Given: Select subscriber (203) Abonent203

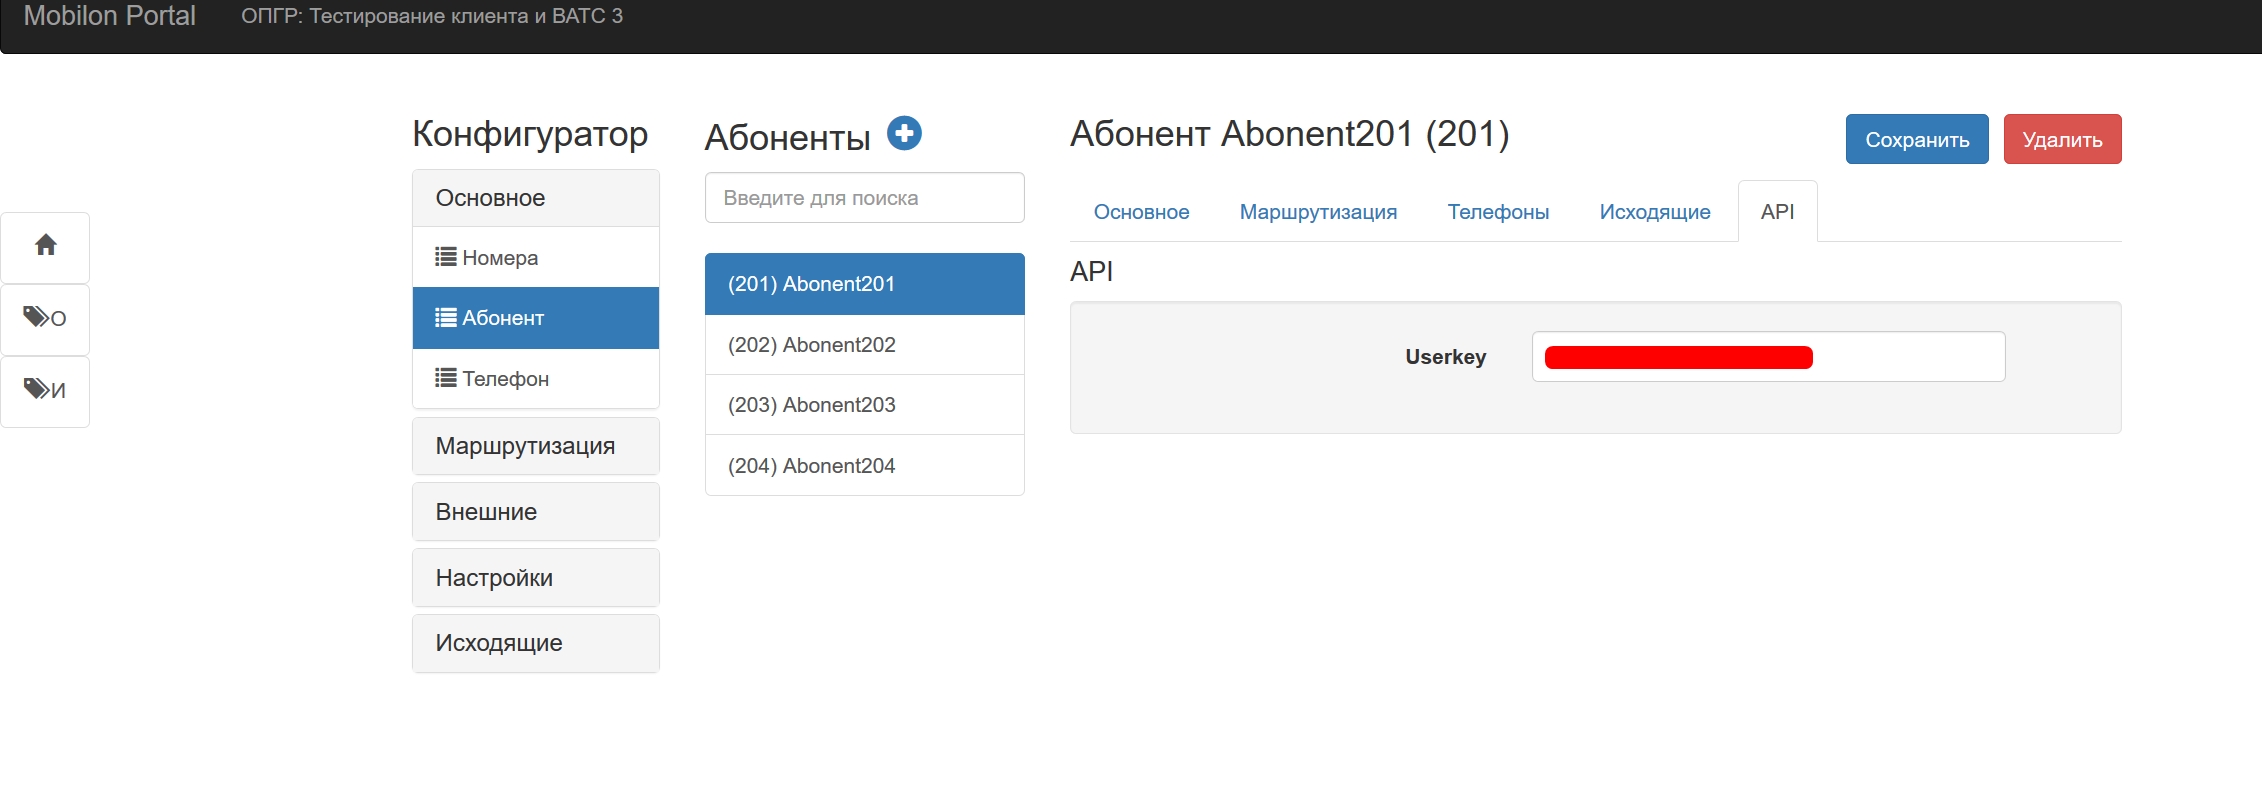Looking at the screenshot, I should [x=865, y=405].
